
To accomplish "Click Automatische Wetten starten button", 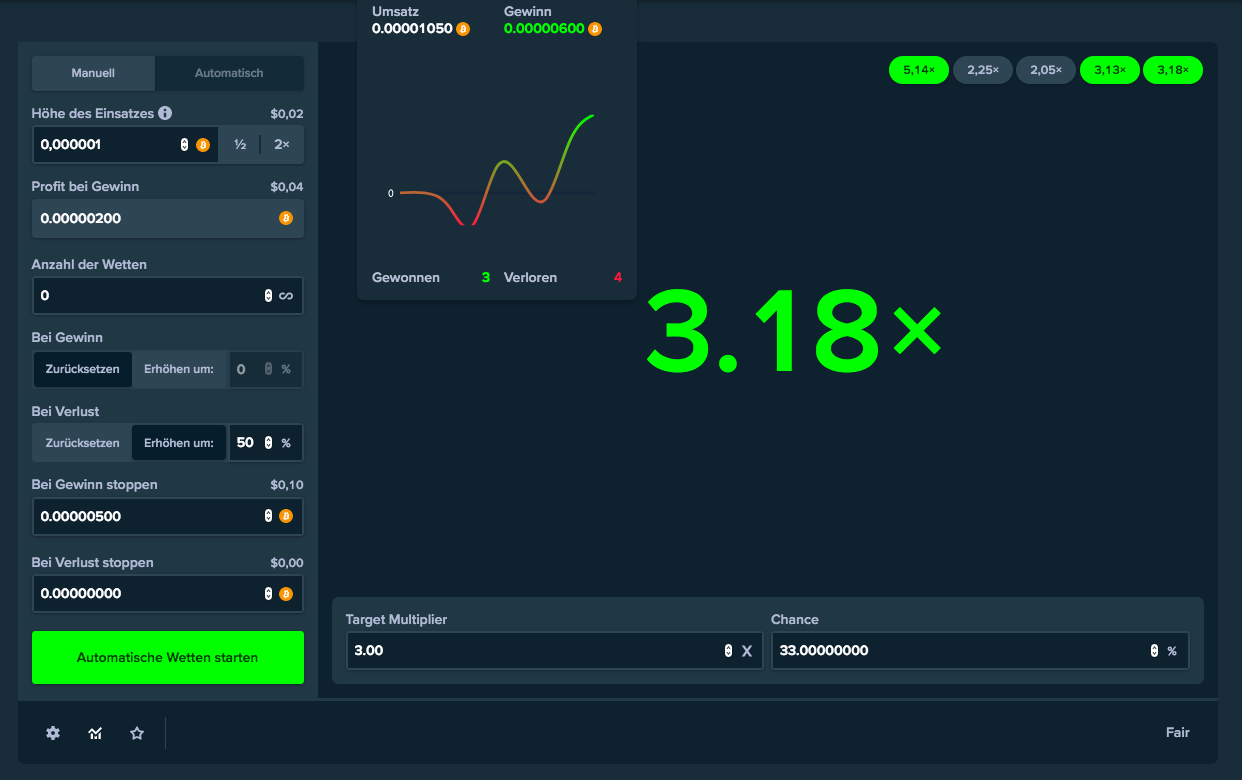I will pos(167,657).
